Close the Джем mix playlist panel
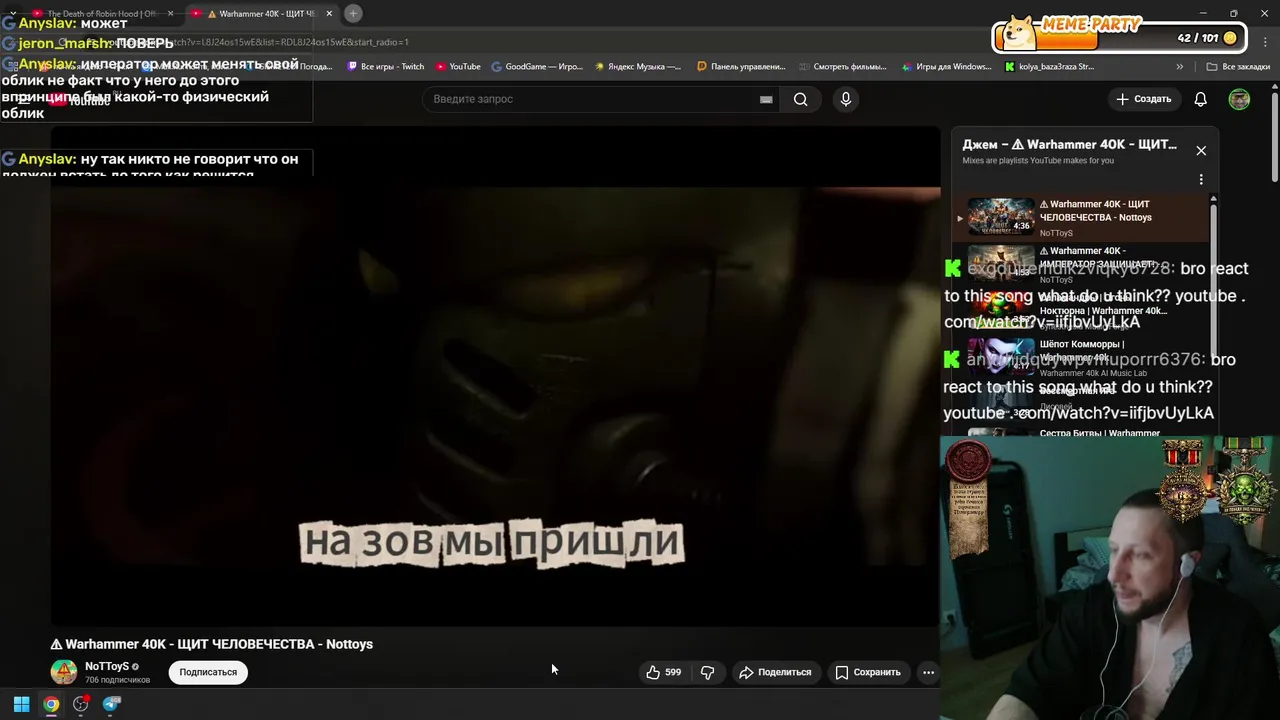1280x720 pixels. pyautogui.click(x=1201, y=150)
